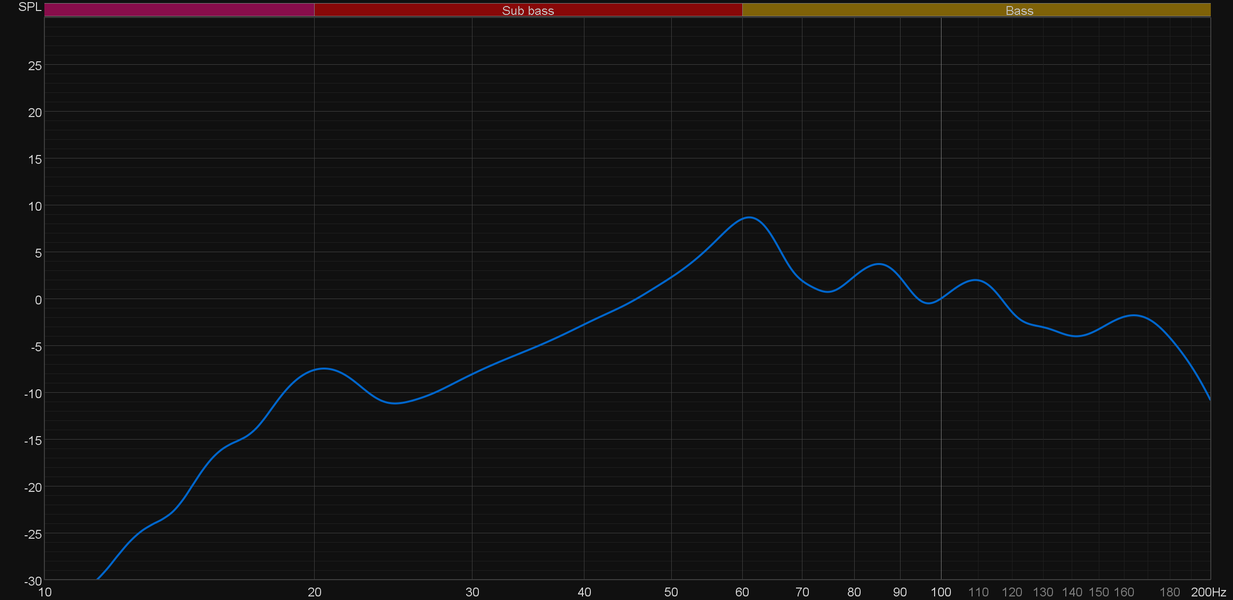The width and height of the screenshot is (1233, 600).
Task: Click the curve's peak near 85 Hz
Action: point(878,264)
